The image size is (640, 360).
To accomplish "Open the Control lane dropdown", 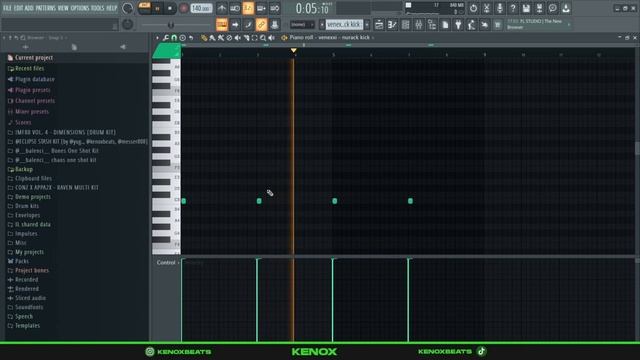I will click(168, 262).
